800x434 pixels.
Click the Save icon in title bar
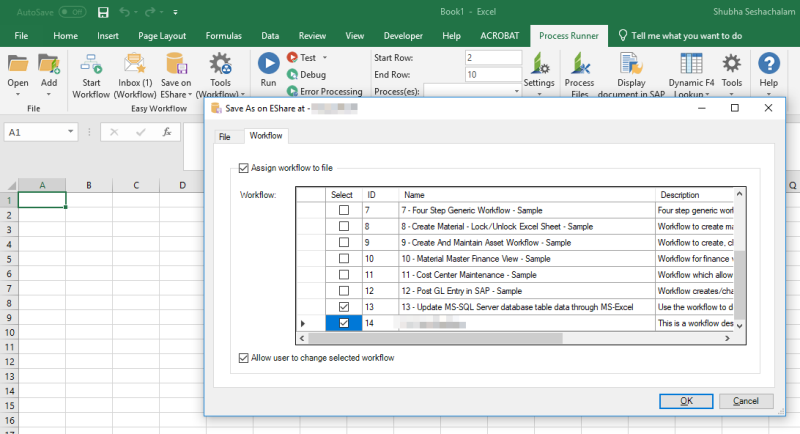point(104,12)
